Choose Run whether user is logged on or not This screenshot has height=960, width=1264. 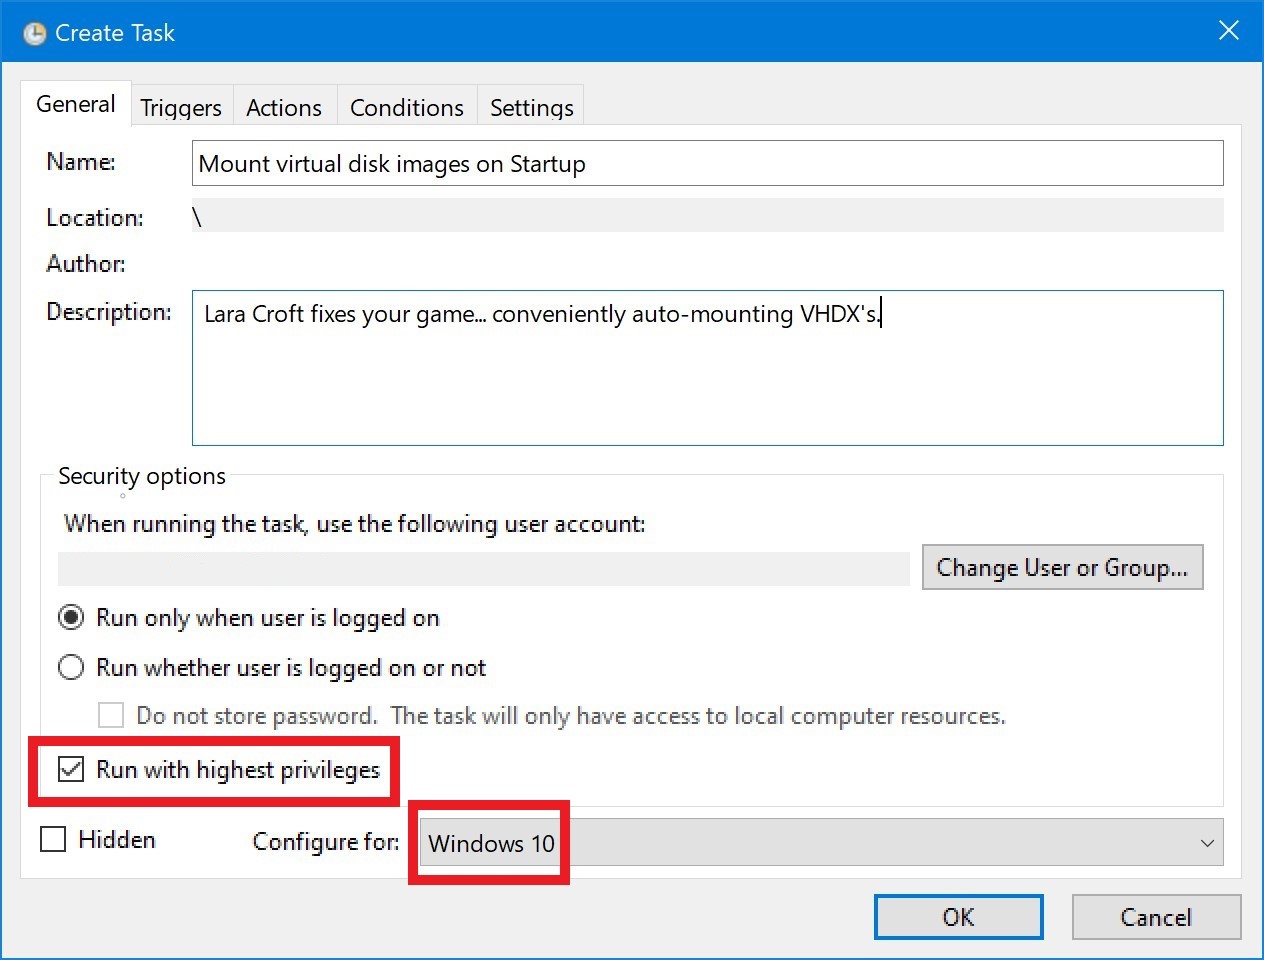pos(71,667)
